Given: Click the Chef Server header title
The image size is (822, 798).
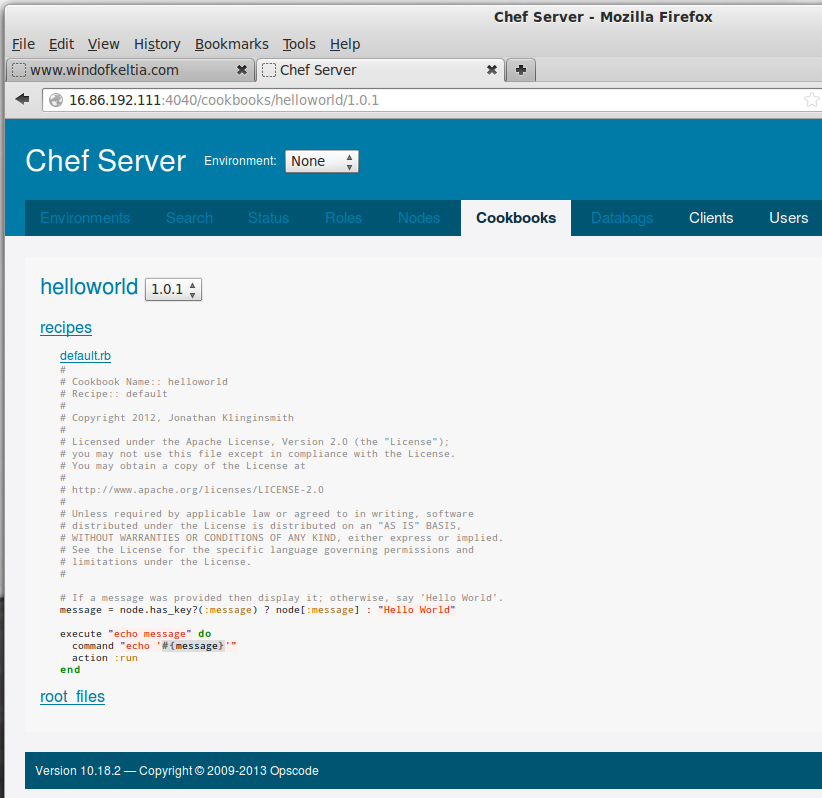Looking at the screenshot, I should pos(106,161).
